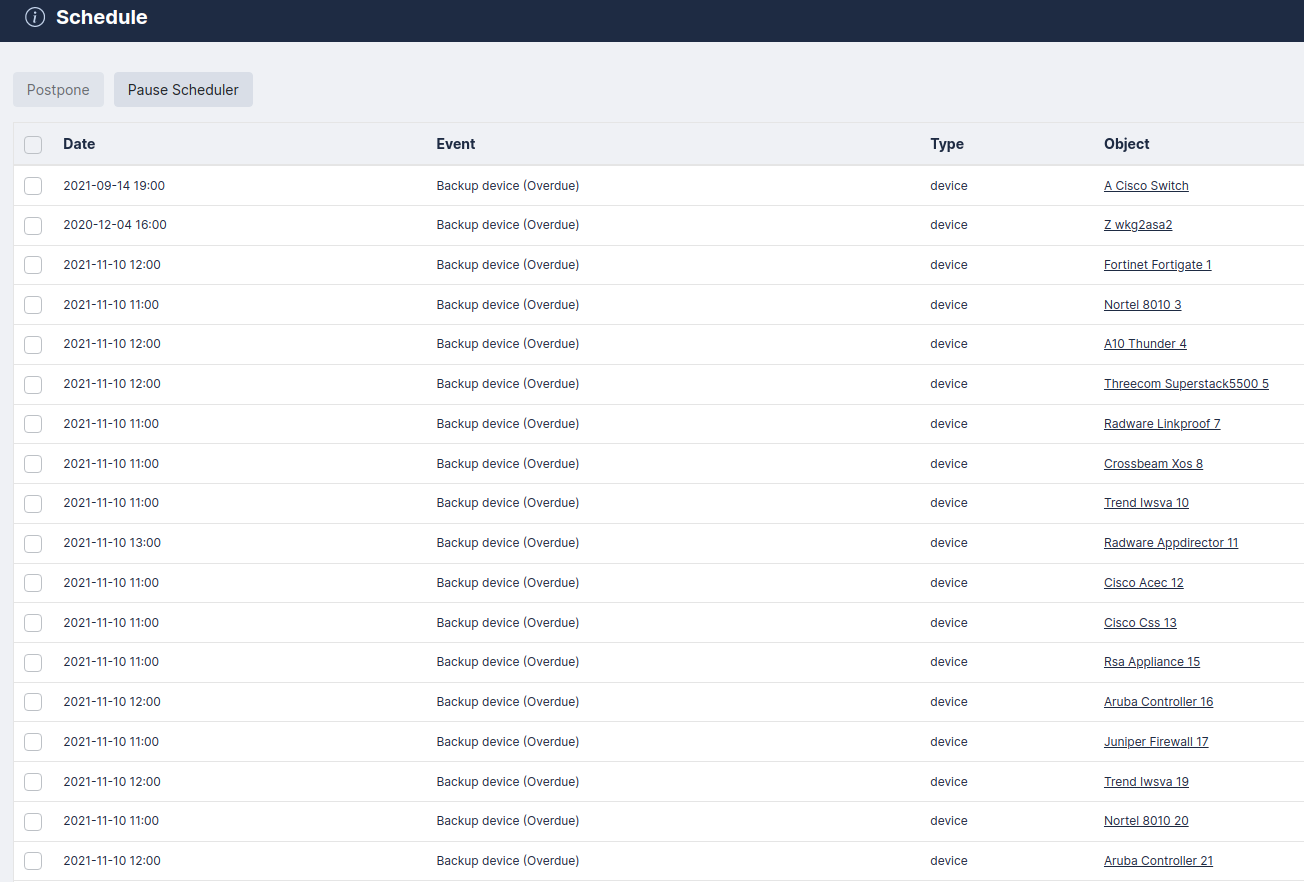Screen dimensions: 1304x882
Task: Open Crossbeam Xos 8 device page
Action: pos(1153,464)
